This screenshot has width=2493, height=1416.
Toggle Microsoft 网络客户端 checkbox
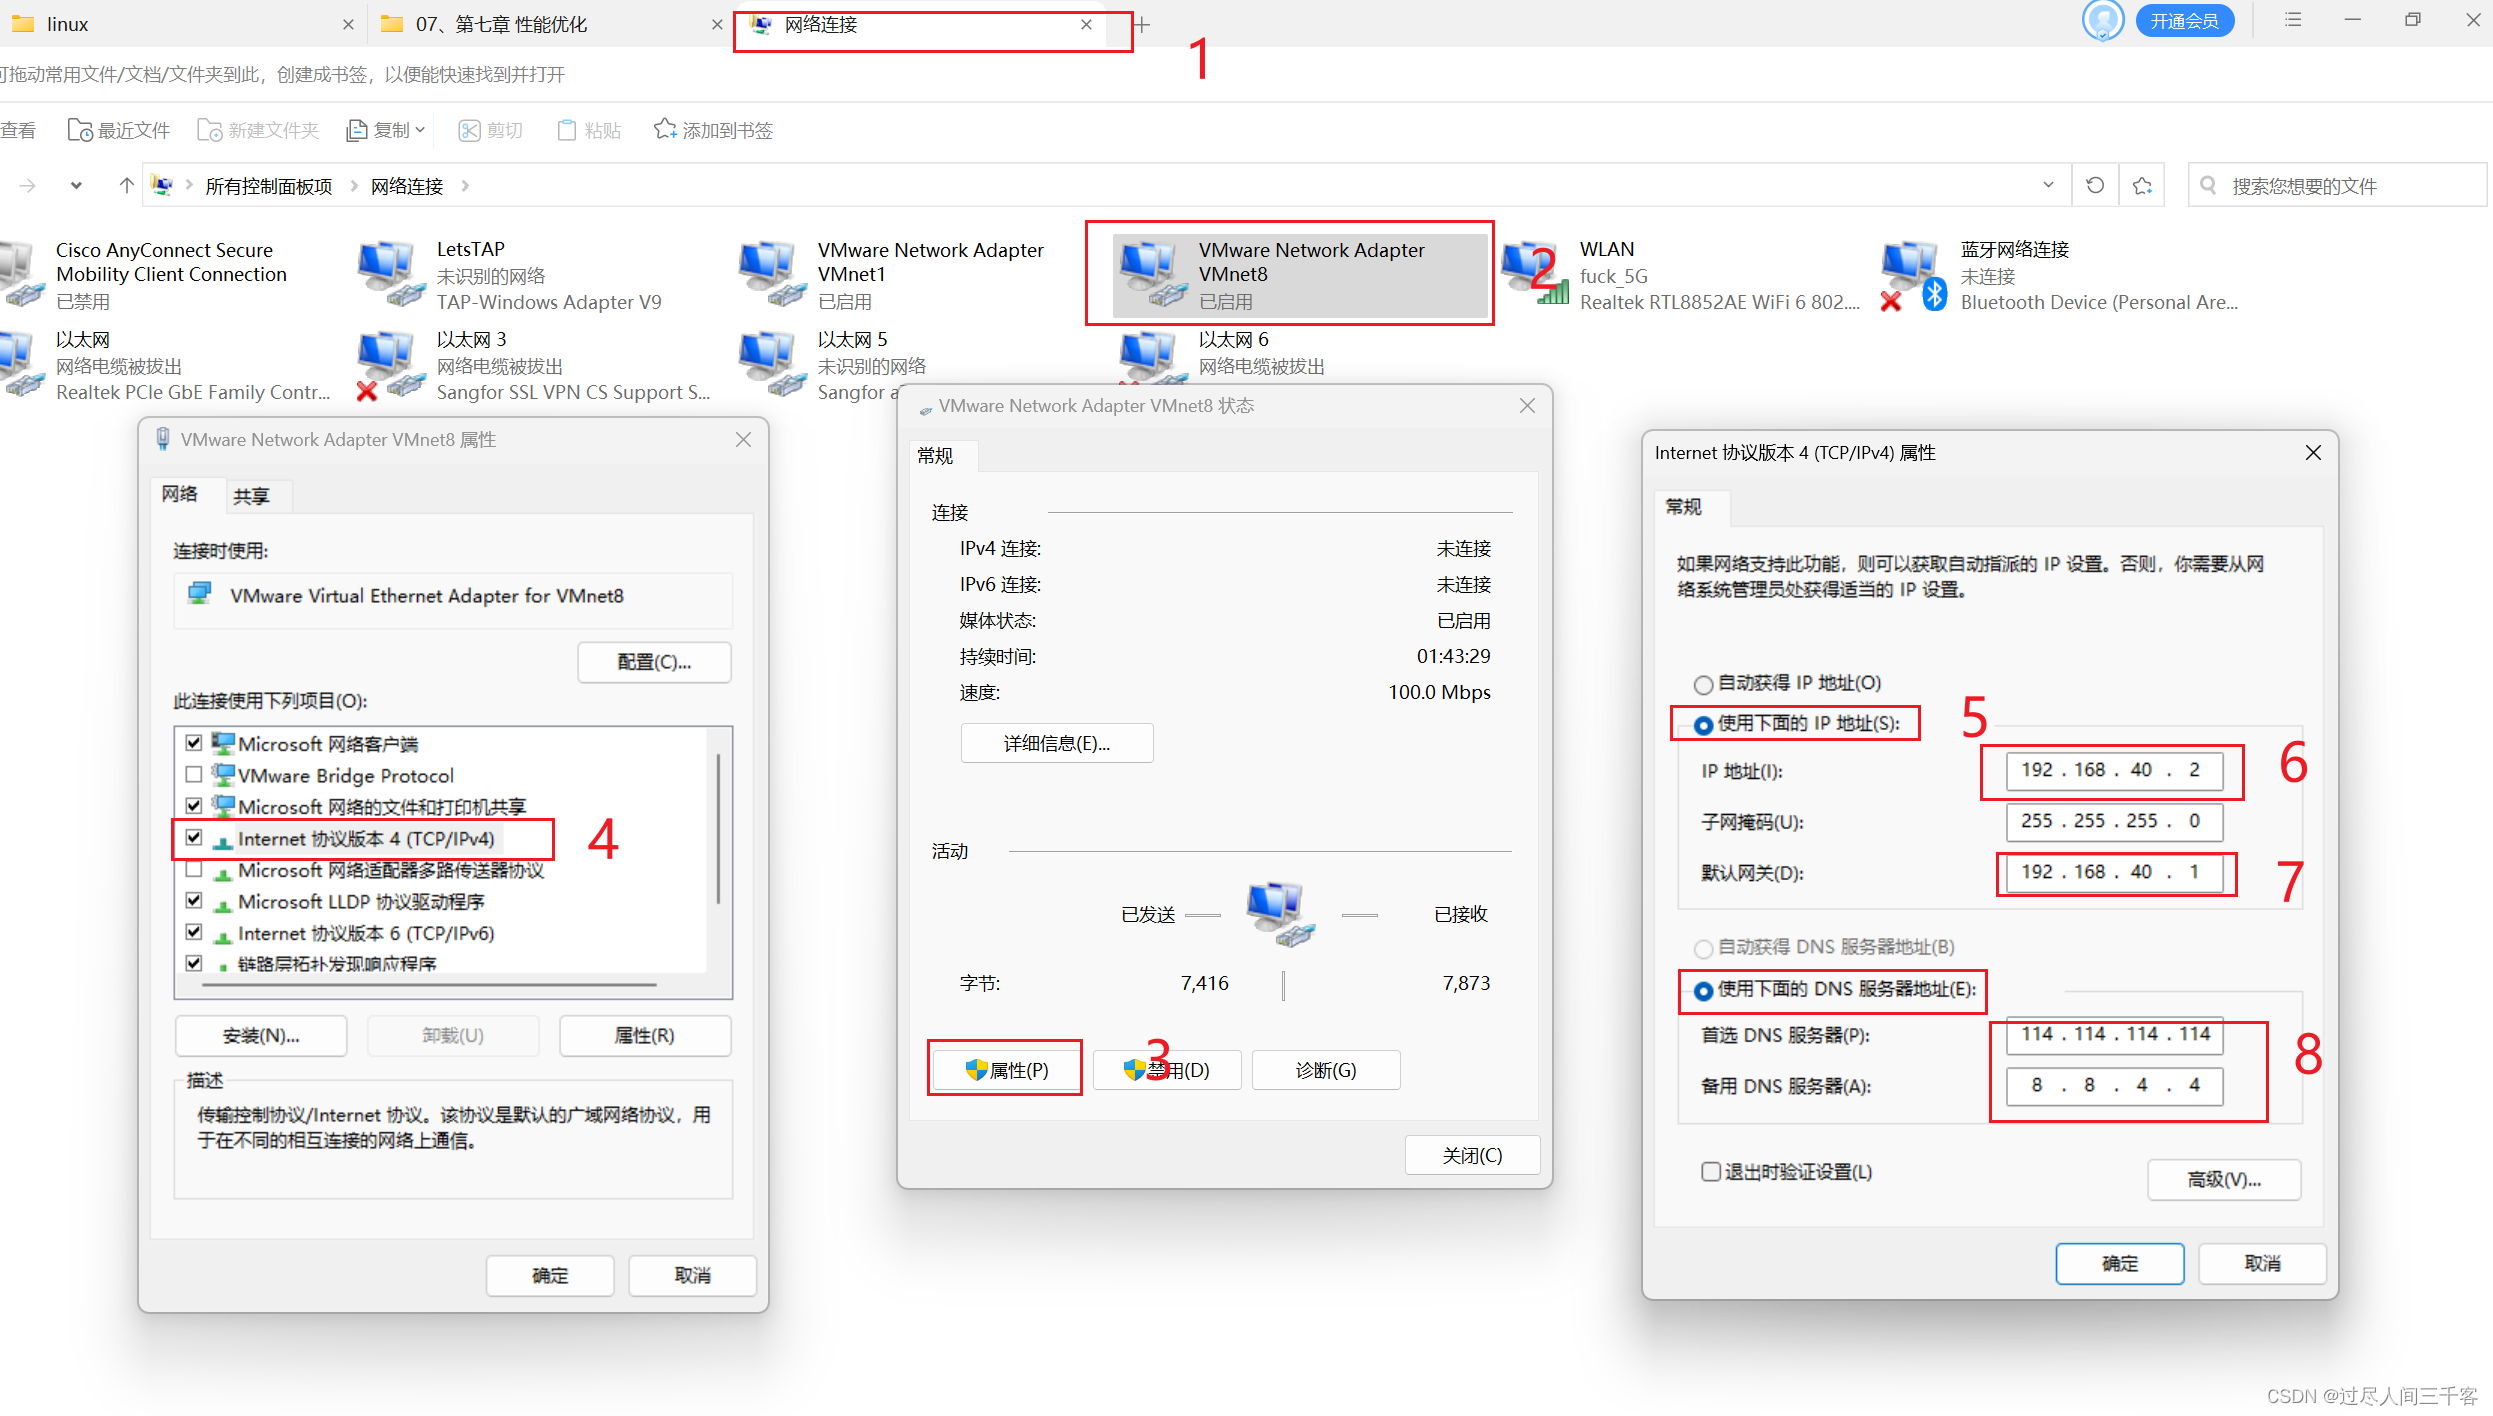pos(194,743)
